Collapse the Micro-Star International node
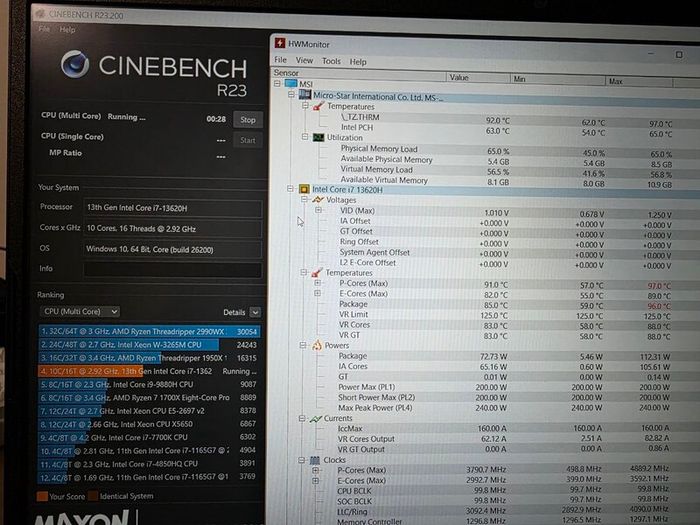Viewport: 700px width, 525px height. click(291, 94)
